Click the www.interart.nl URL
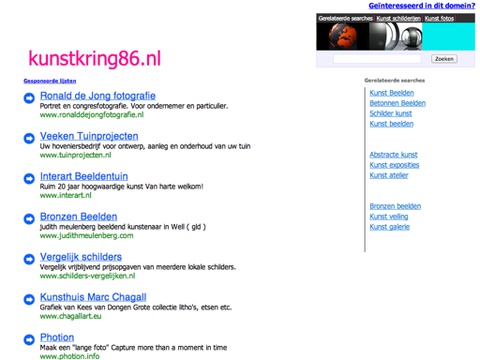The image size is (480, 360). [x=65, y=195]
